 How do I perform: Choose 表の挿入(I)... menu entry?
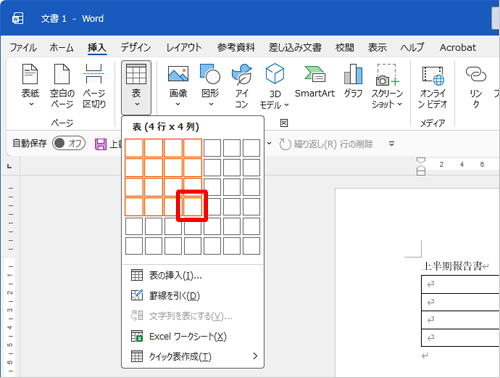[193, 275]
